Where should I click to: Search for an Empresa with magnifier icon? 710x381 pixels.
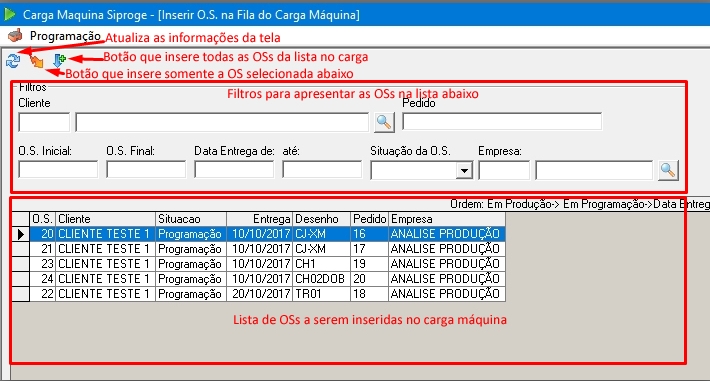(x=668, y=170)
